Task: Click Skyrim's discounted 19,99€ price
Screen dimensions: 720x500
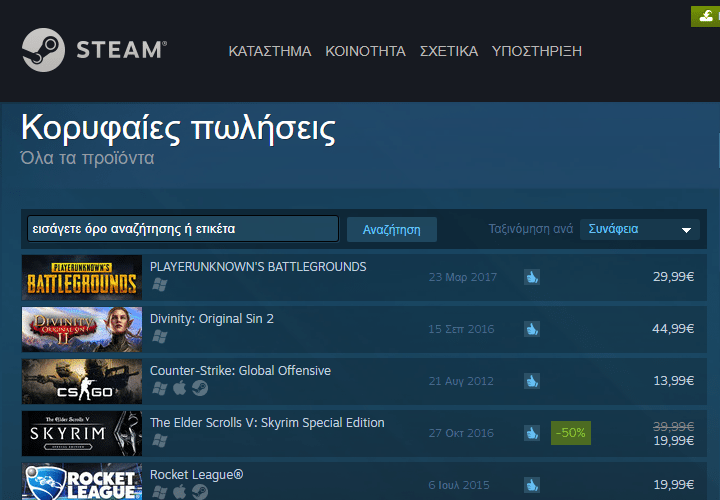Action: pos(673,440)
